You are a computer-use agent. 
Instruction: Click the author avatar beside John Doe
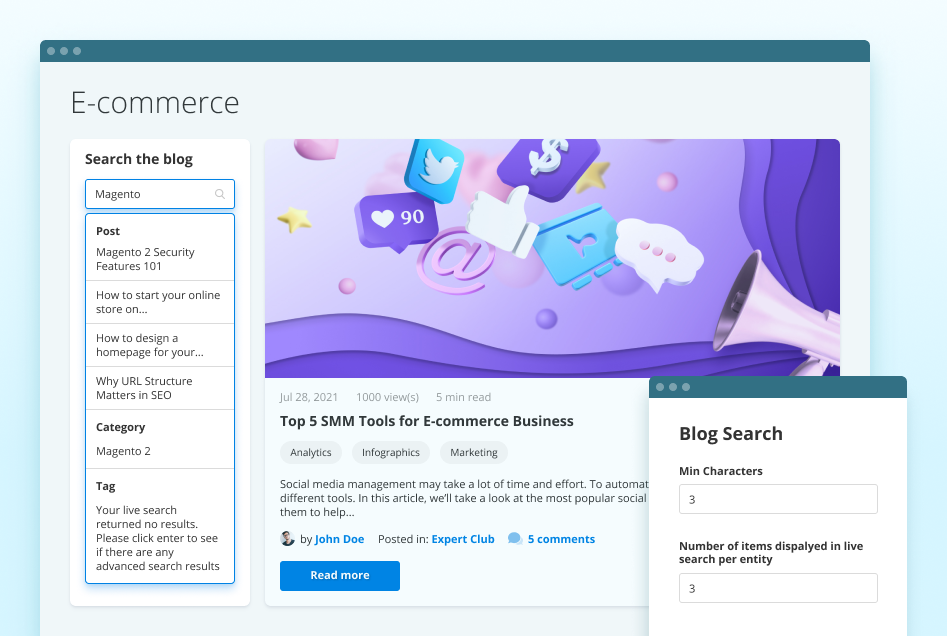tap(288, 539)
